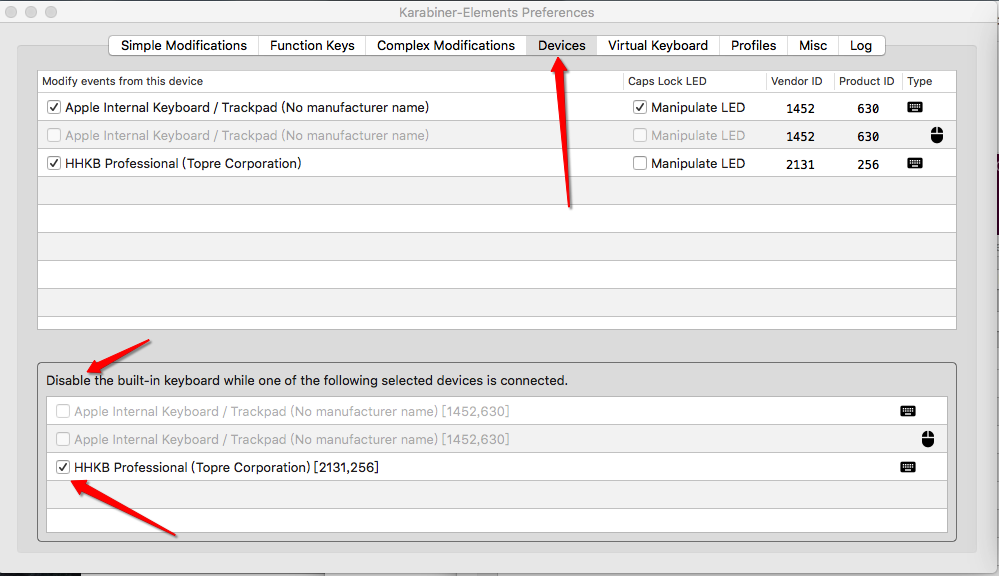Screen dimensions: 999x576
Task: Enable Manipulate LED for HHKB Professional
Action: (x=640, y=163)
